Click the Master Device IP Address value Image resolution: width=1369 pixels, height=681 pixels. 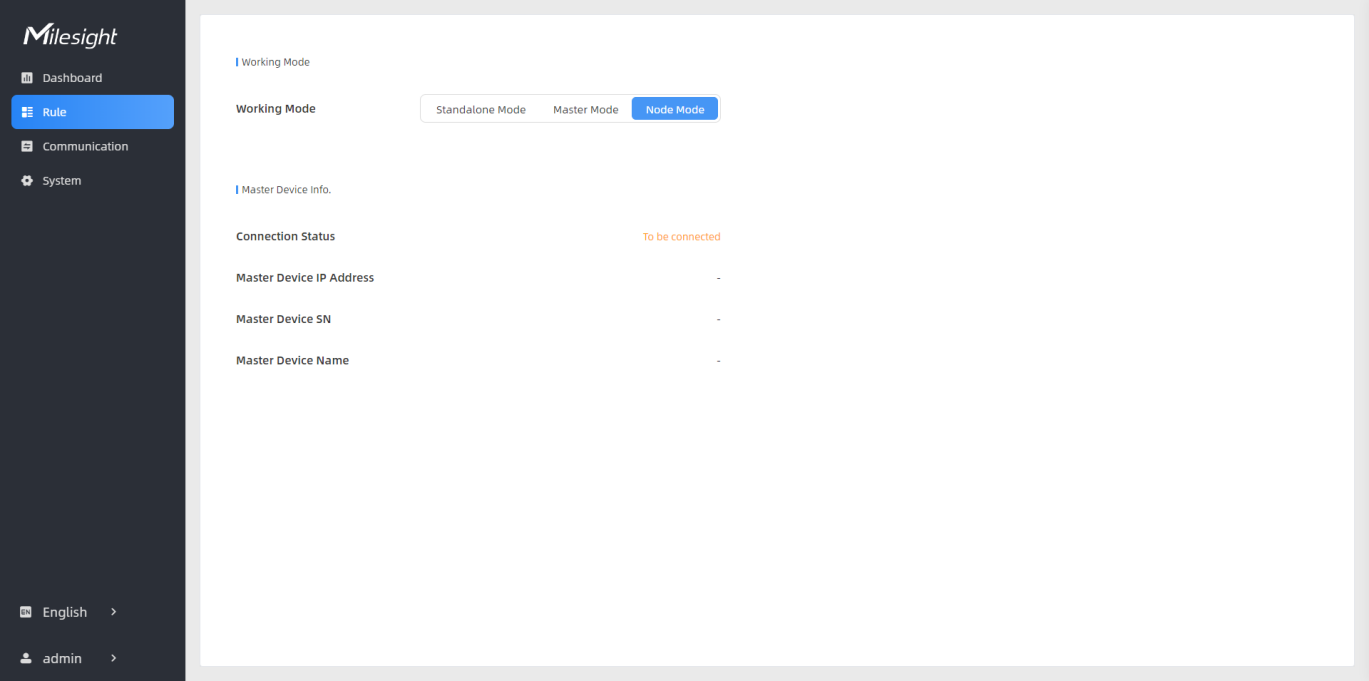[717, 278]
